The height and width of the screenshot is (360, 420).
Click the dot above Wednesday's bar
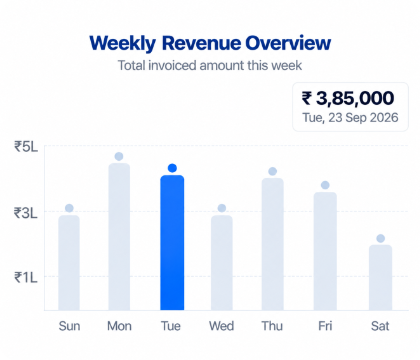click(x=222, y=208)
